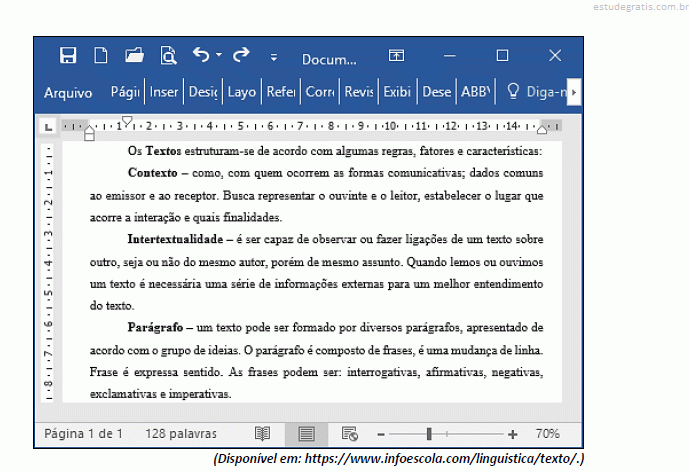Switch to the Design tab
The width and height of the screenshot is (690, 472).
point(203,92)
